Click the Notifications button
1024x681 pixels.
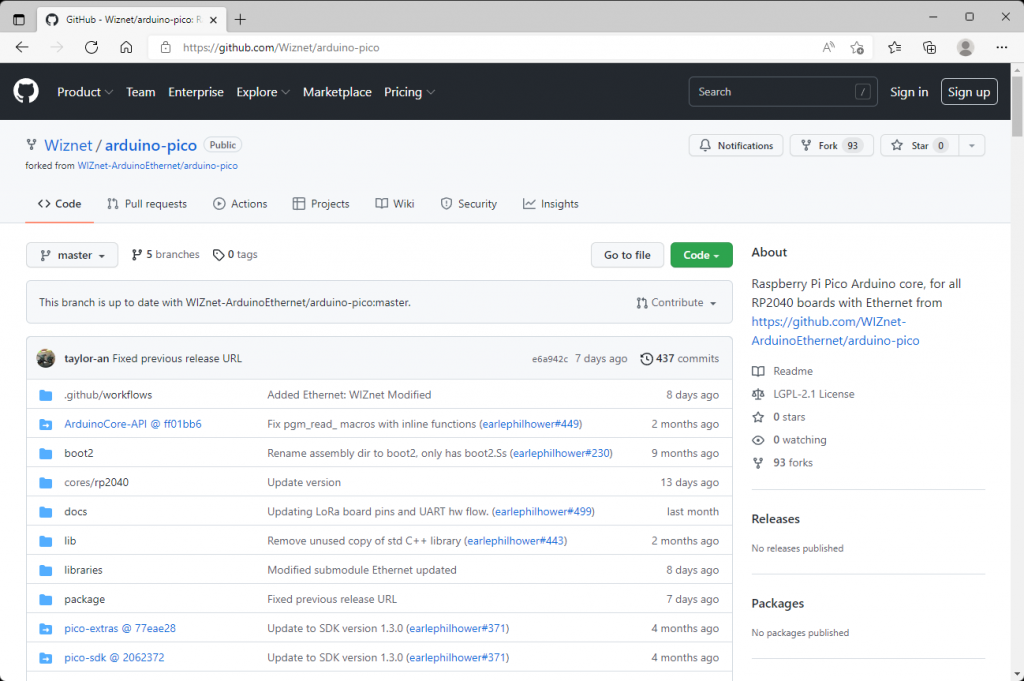click(x=736, y=146)
